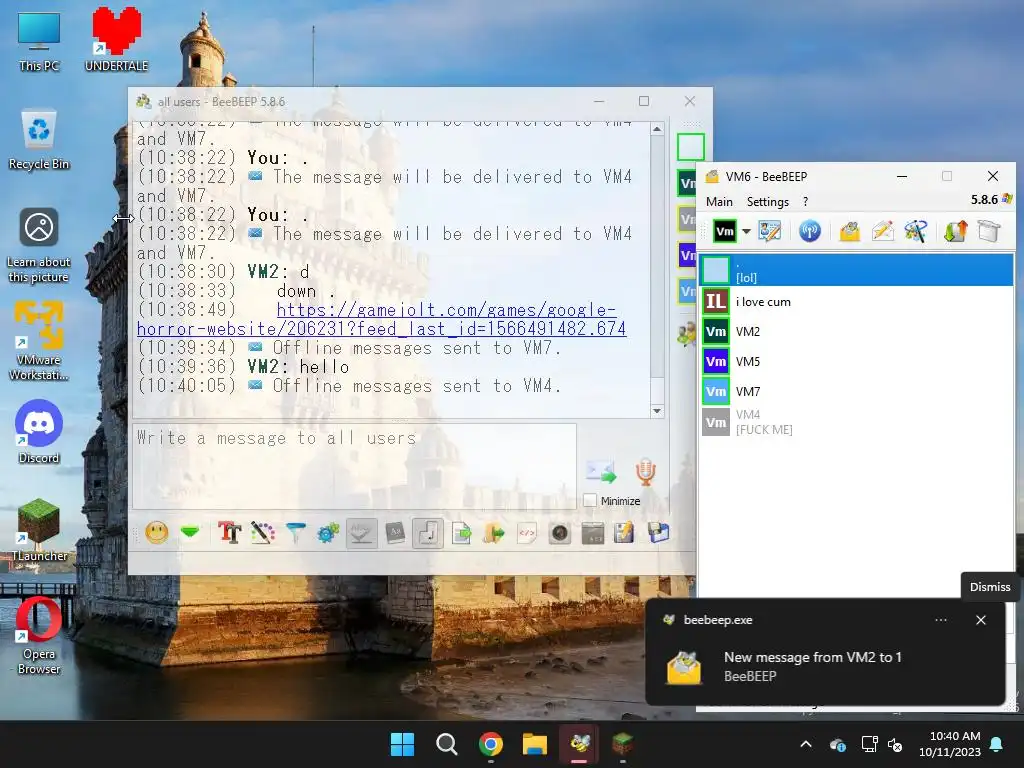Open the notification's three-dots options
This screenshot has height=768, width=1024.
click(x=941, y=620)
